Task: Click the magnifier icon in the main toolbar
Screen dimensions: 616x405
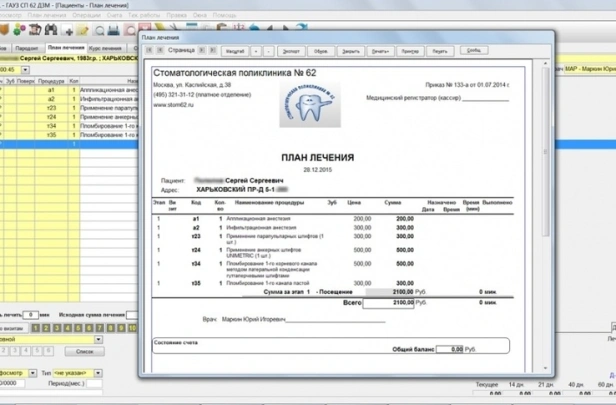Action: pos(101,31)
